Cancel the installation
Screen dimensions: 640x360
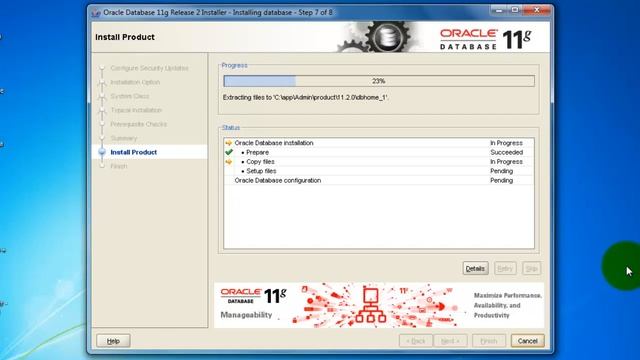point(527,341)
